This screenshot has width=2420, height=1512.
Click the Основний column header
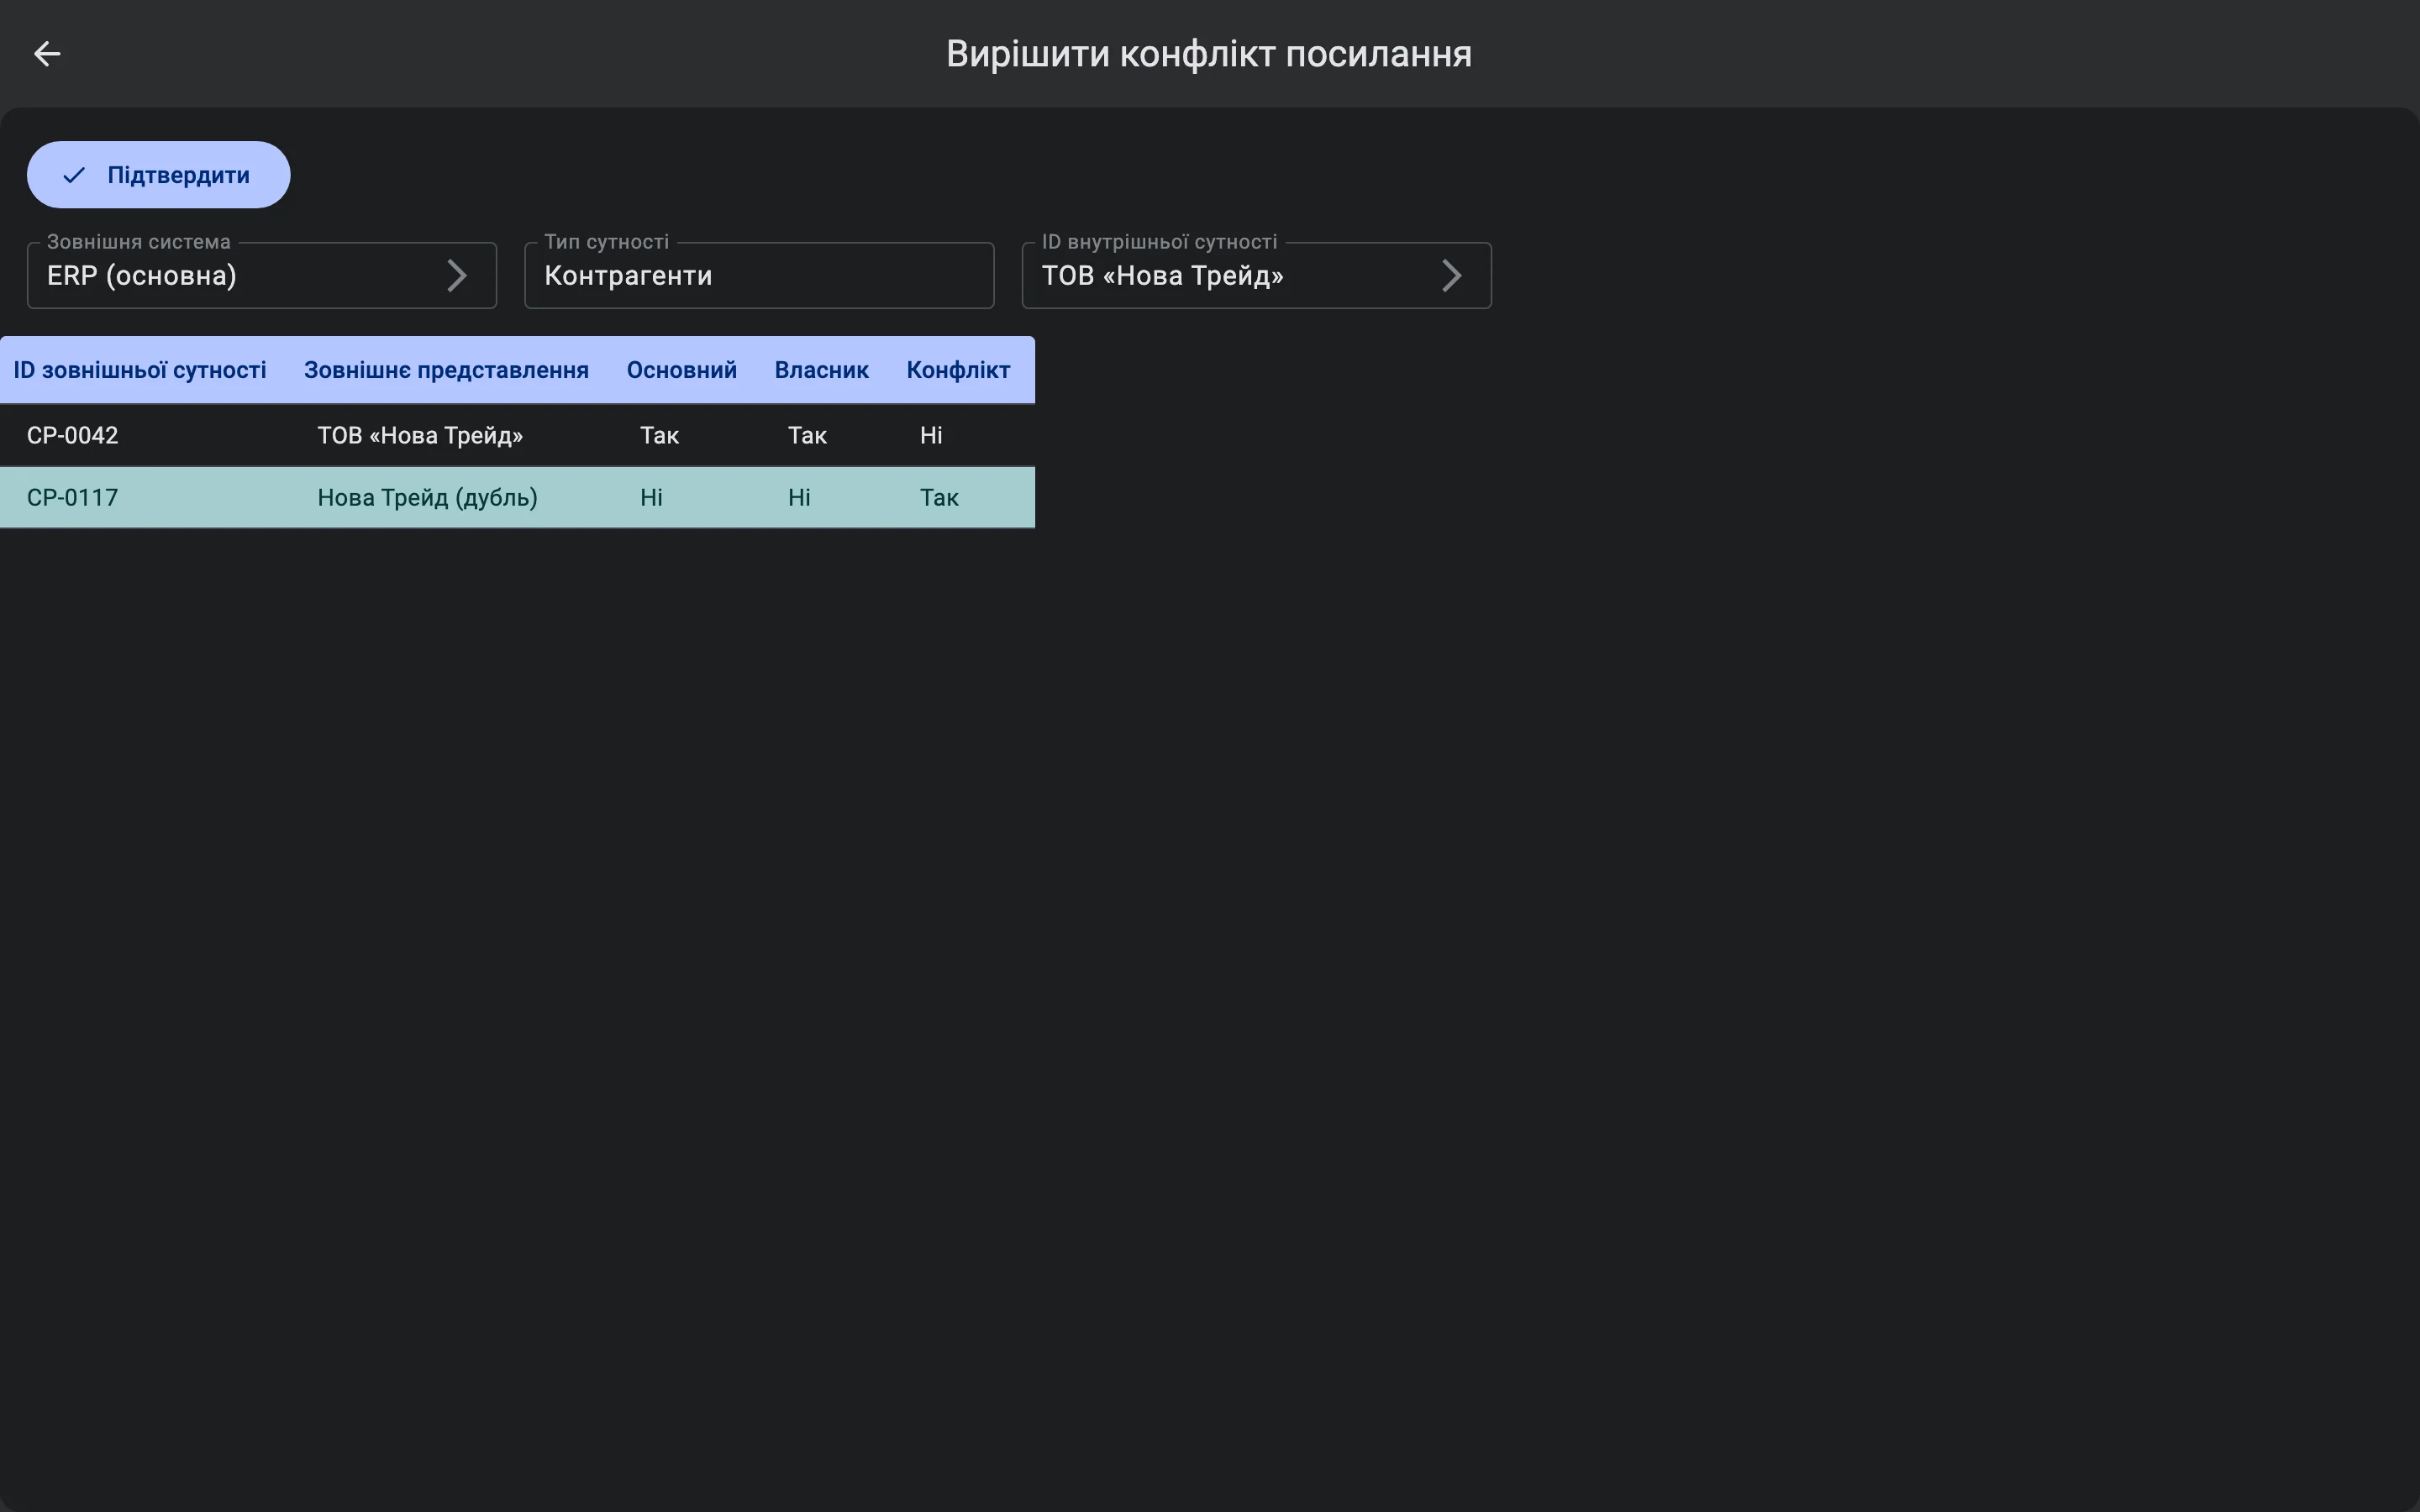coord(682,370)
